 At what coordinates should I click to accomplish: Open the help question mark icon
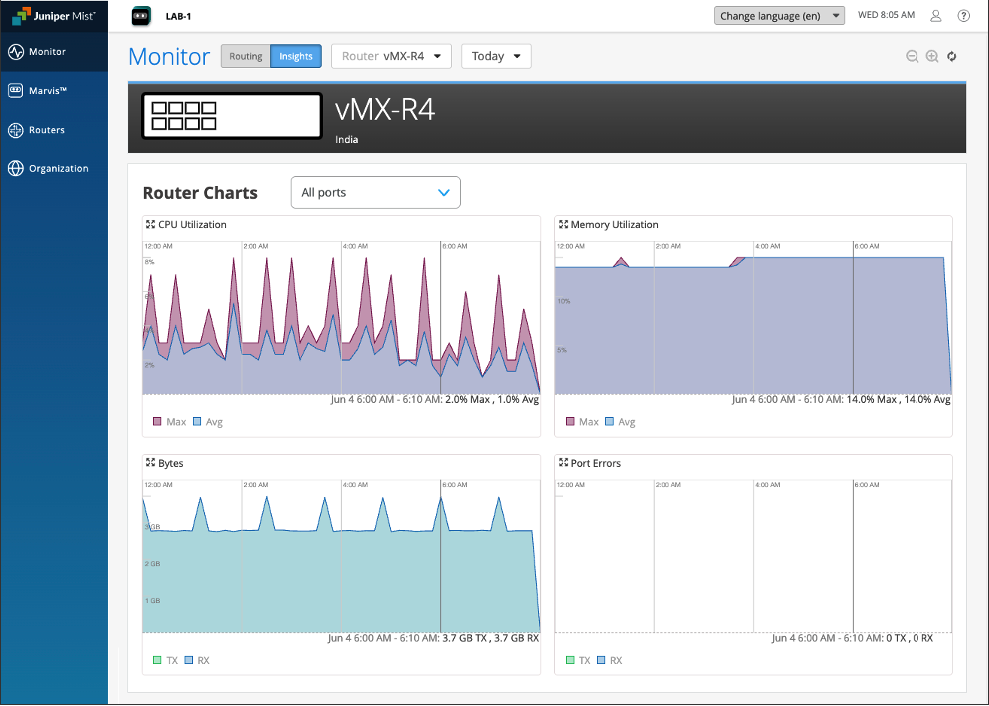(964, 16)
